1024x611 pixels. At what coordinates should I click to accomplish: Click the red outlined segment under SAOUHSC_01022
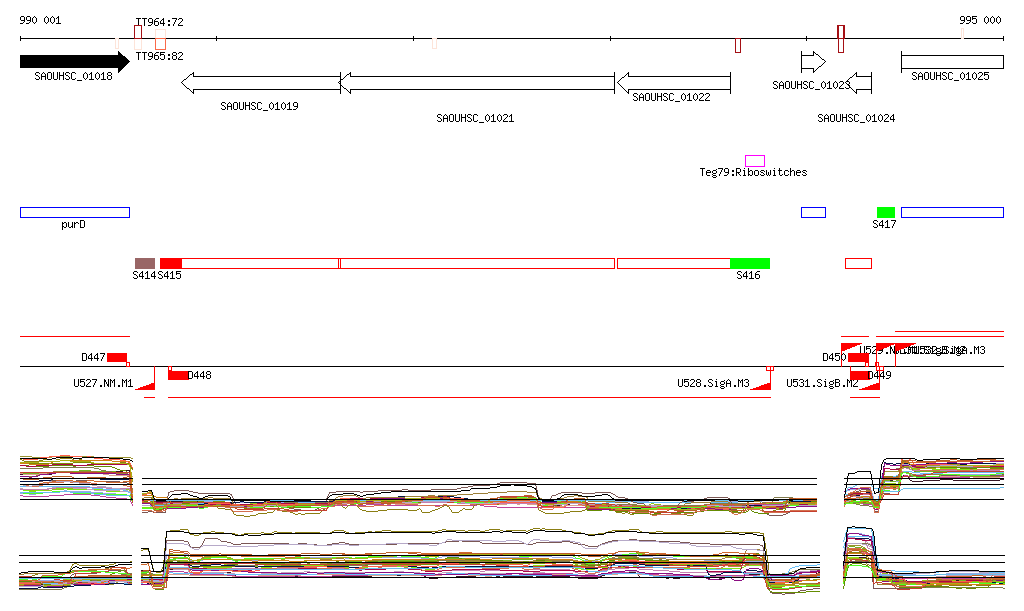tap(673, 263)
